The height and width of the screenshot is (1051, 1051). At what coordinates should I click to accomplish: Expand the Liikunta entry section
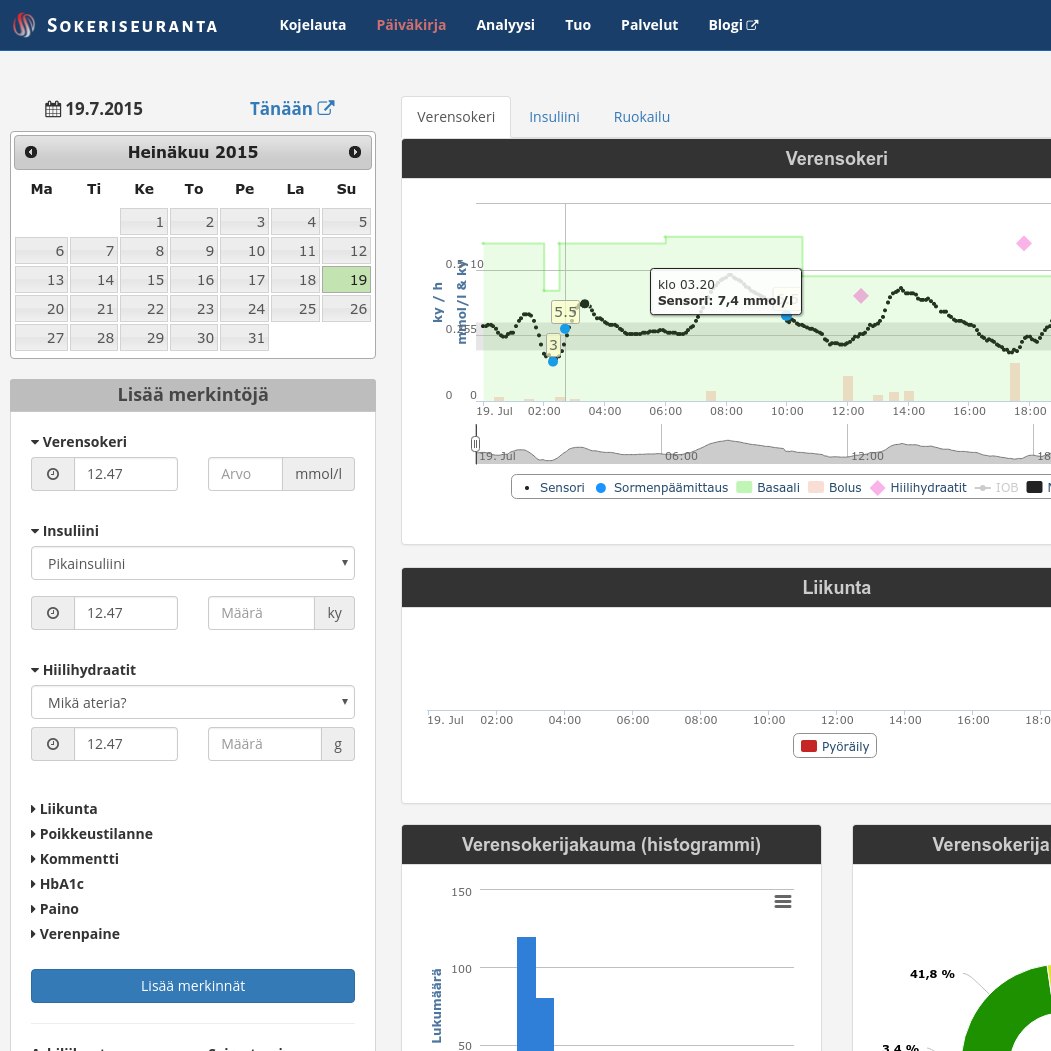(68, 809)
